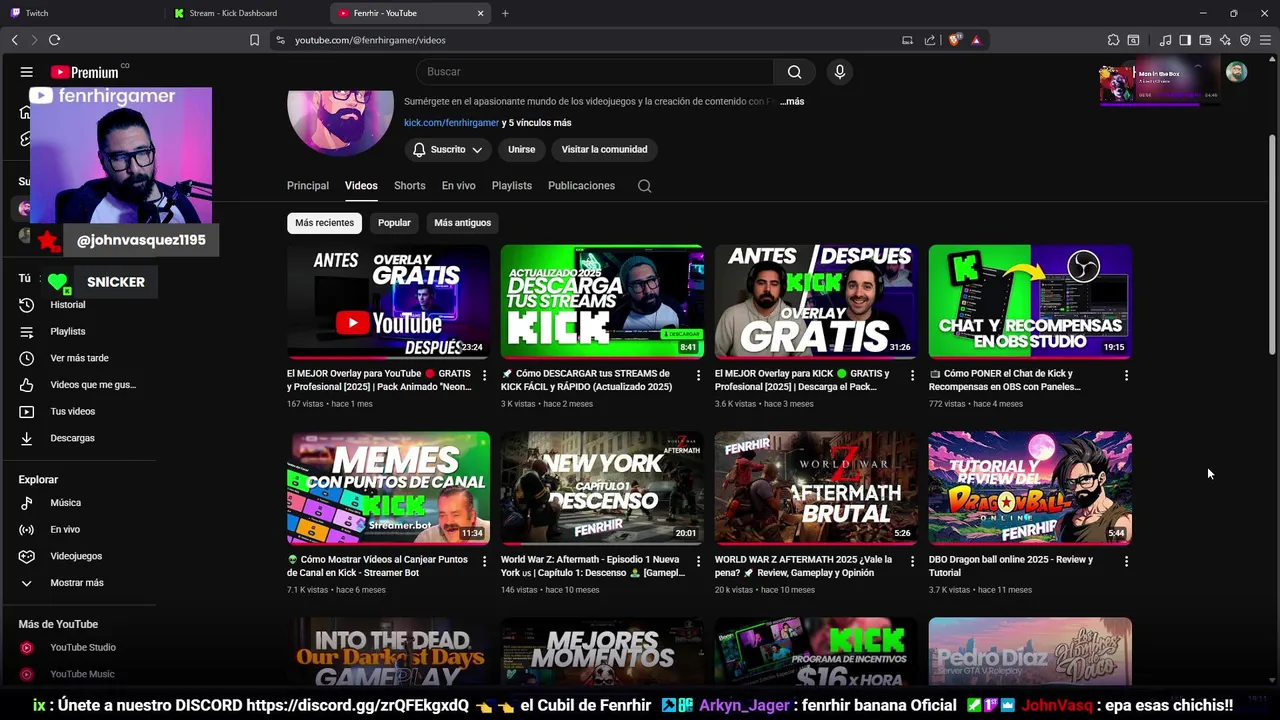The image size is (1280, 720).
Task: Select the Más recientes filter chip
Action: point(324,223)
